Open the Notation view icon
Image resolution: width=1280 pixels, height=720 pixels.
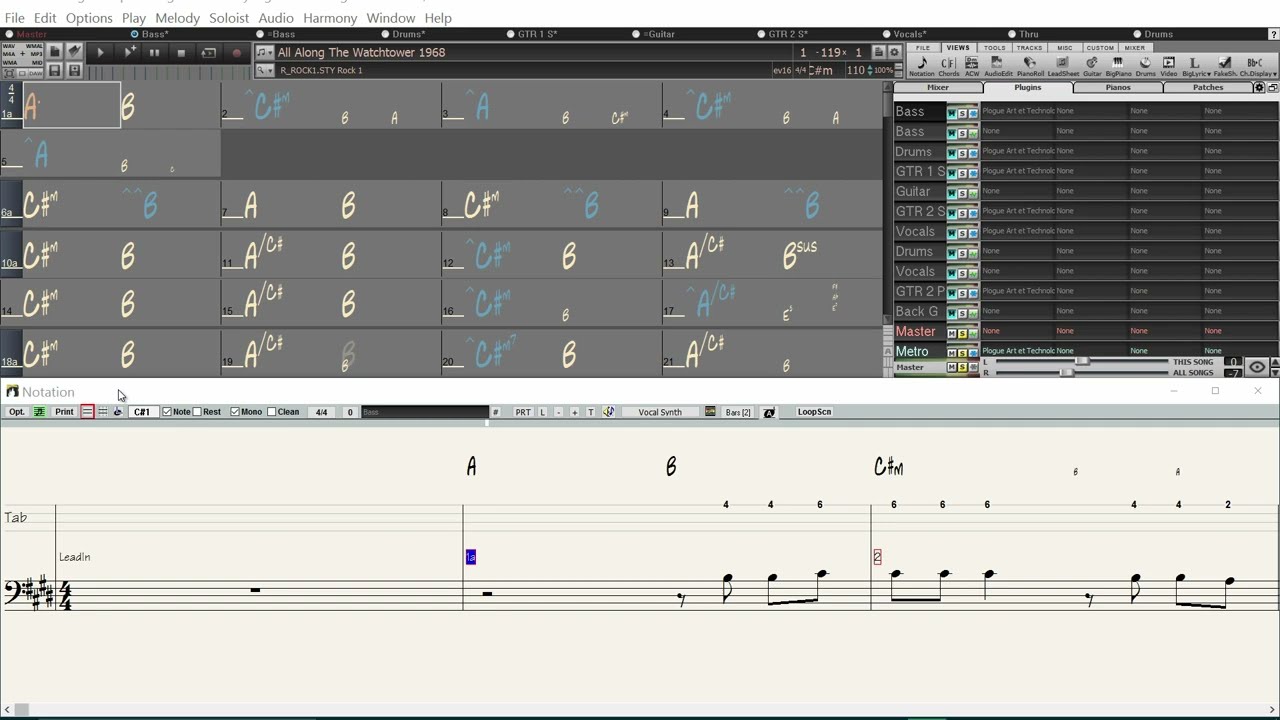[x=922, y=66]
